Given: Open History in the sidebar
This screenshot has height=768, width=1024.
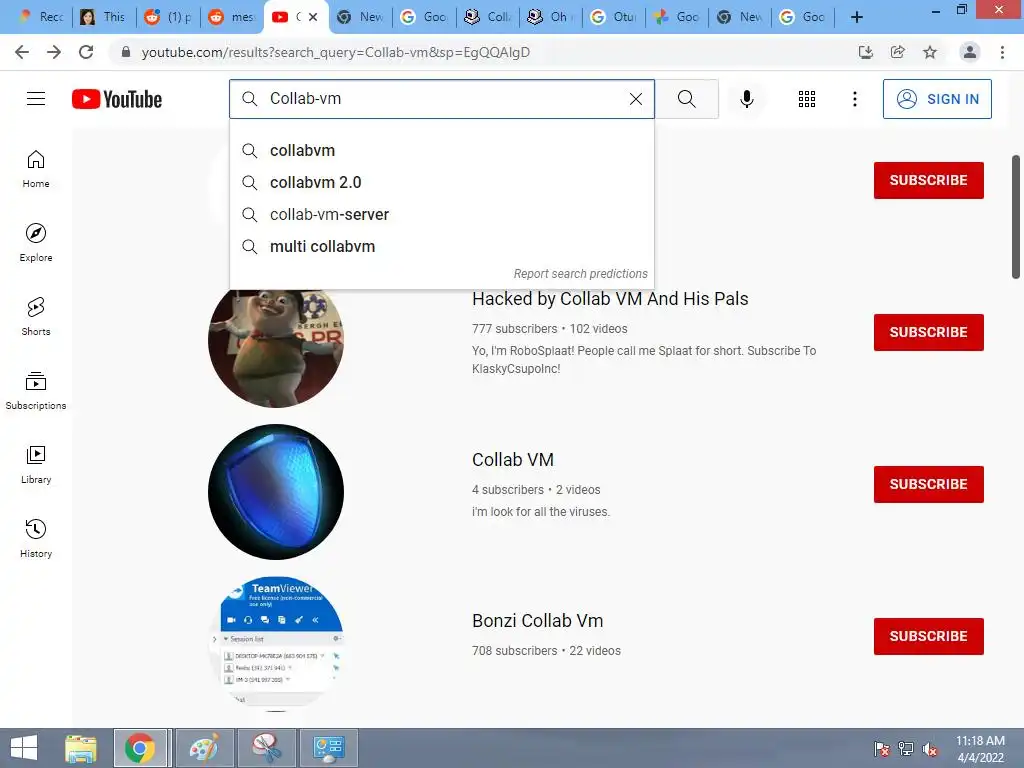Looking at the screenshot, I should coord(36,539).
